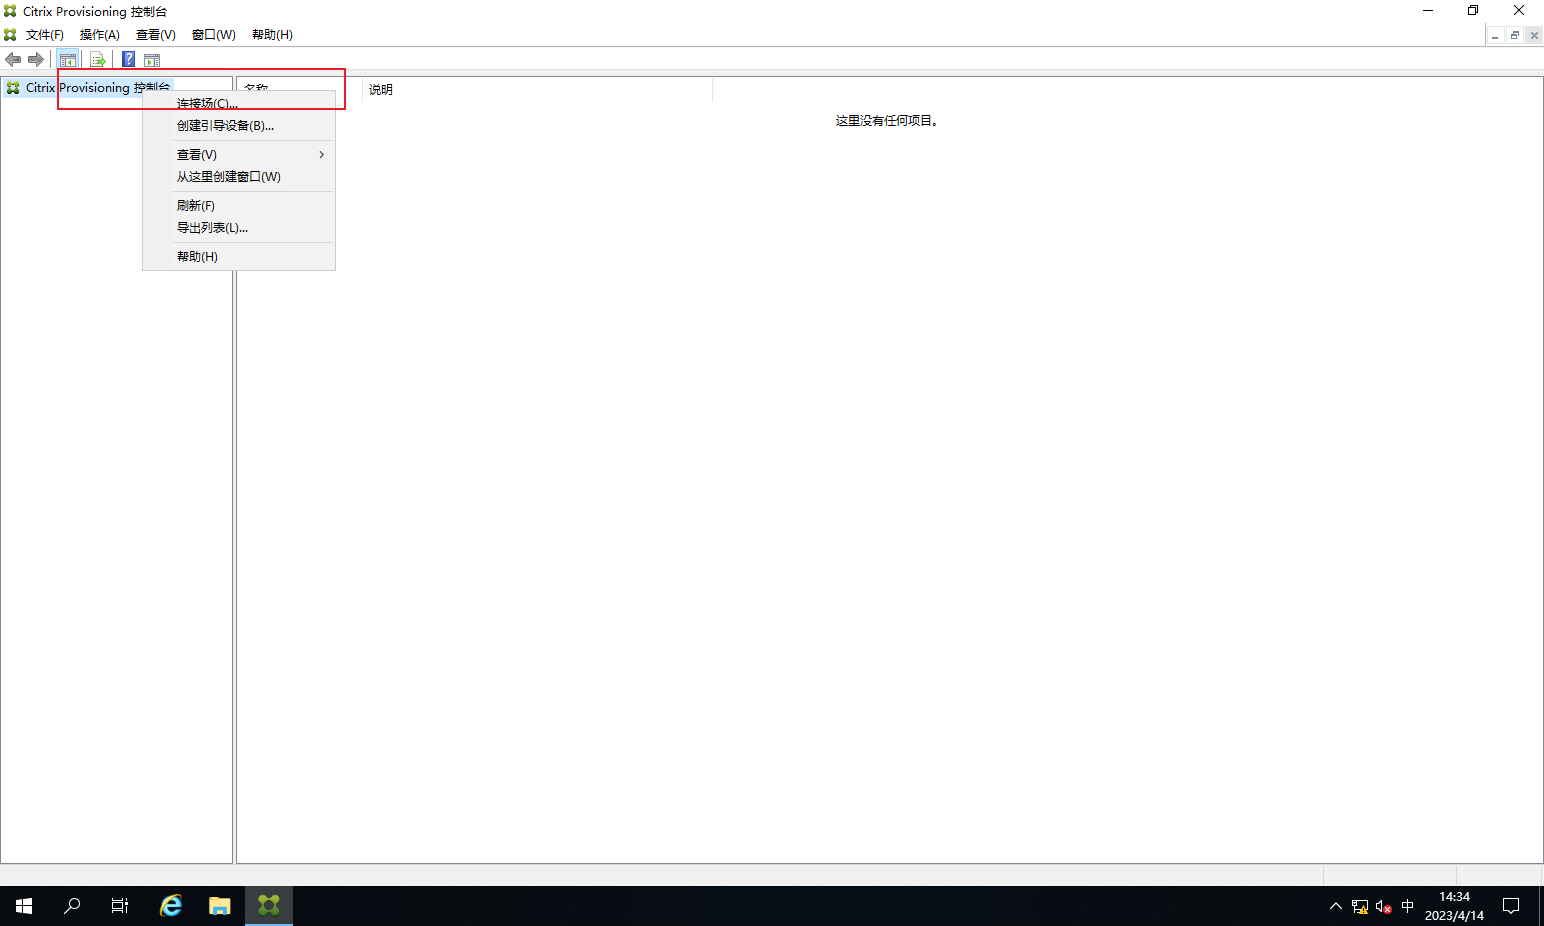Open Internet Explorer from the taskbar
1544x926 pixels.
tap(171, 906)
